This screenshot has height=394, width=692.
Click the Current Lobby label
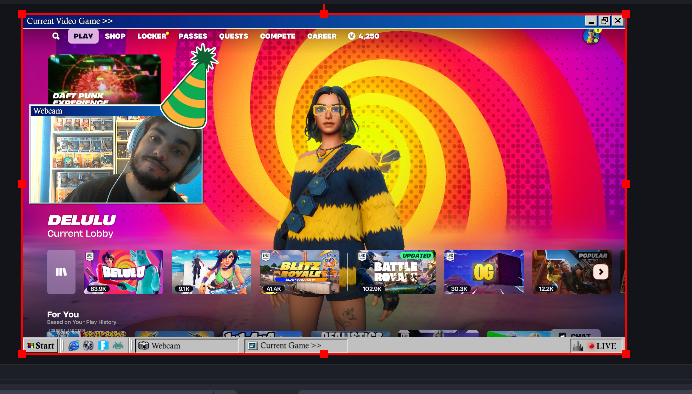pyautogui.click(x=80, y=234)
